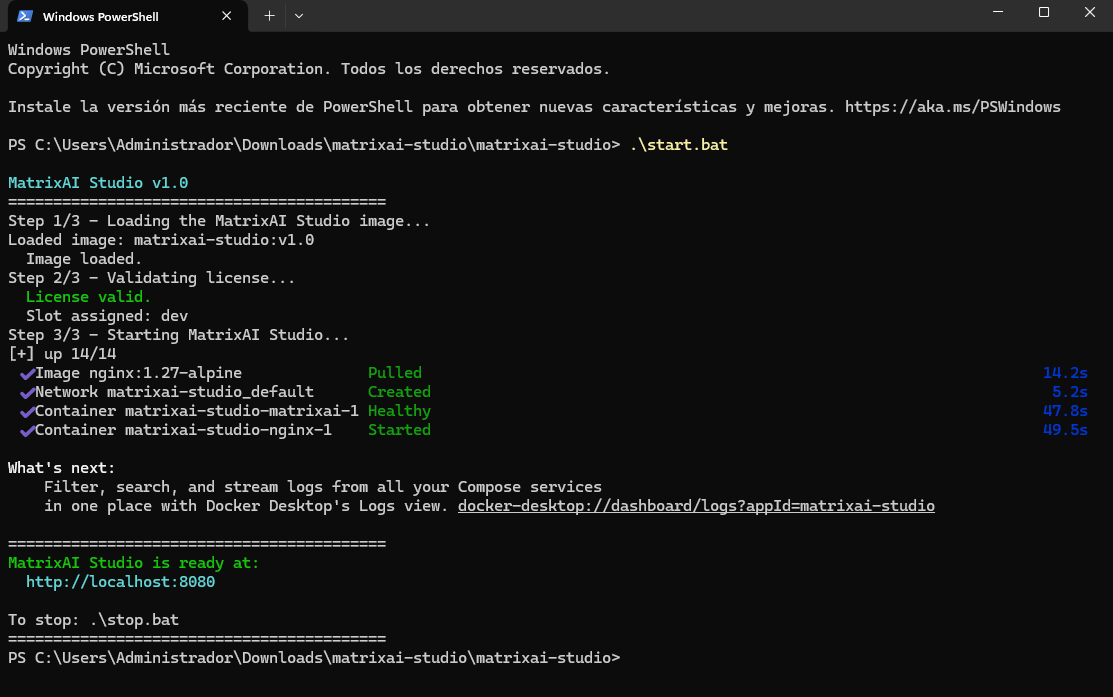Maximize the terminal window
This screenshot has width=1113, height=697.
coord(1043,12)
